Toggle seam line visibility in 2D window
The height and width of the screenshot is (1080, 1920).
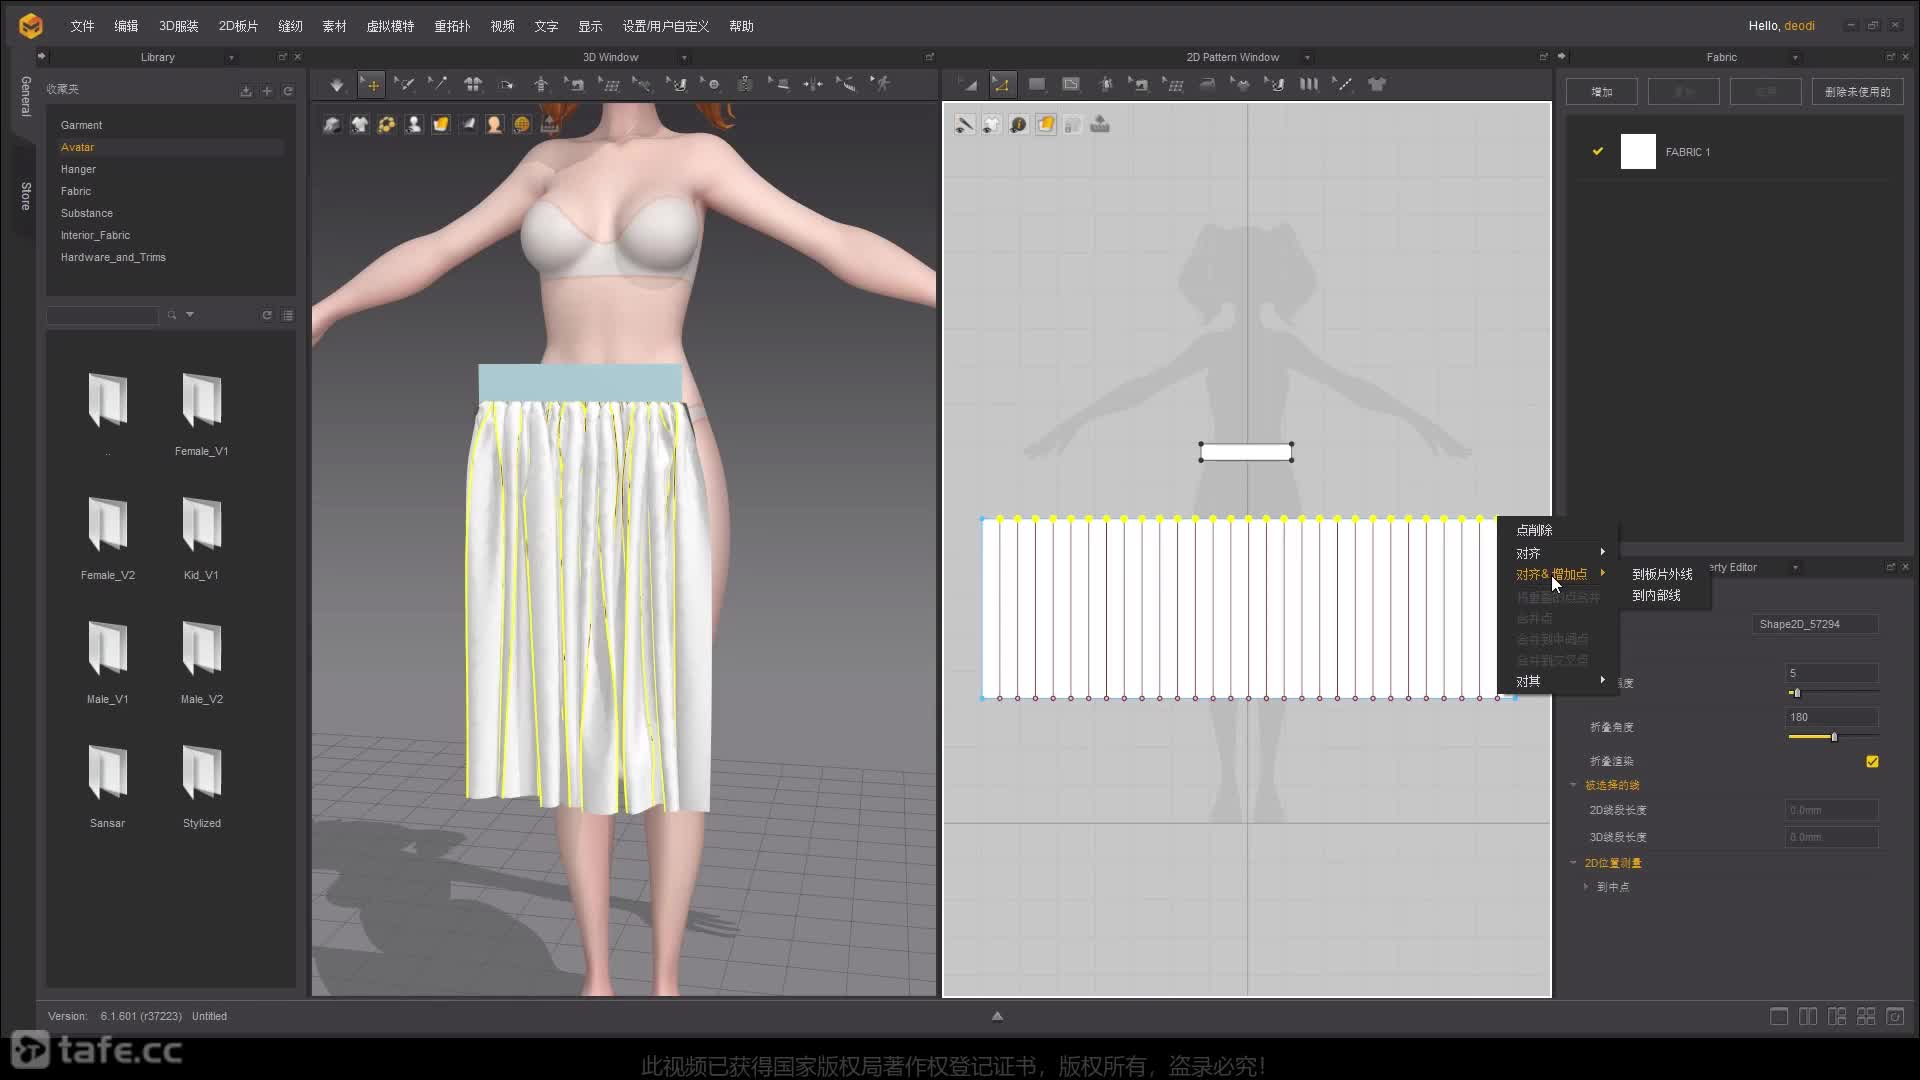click(x=964, y=124)
